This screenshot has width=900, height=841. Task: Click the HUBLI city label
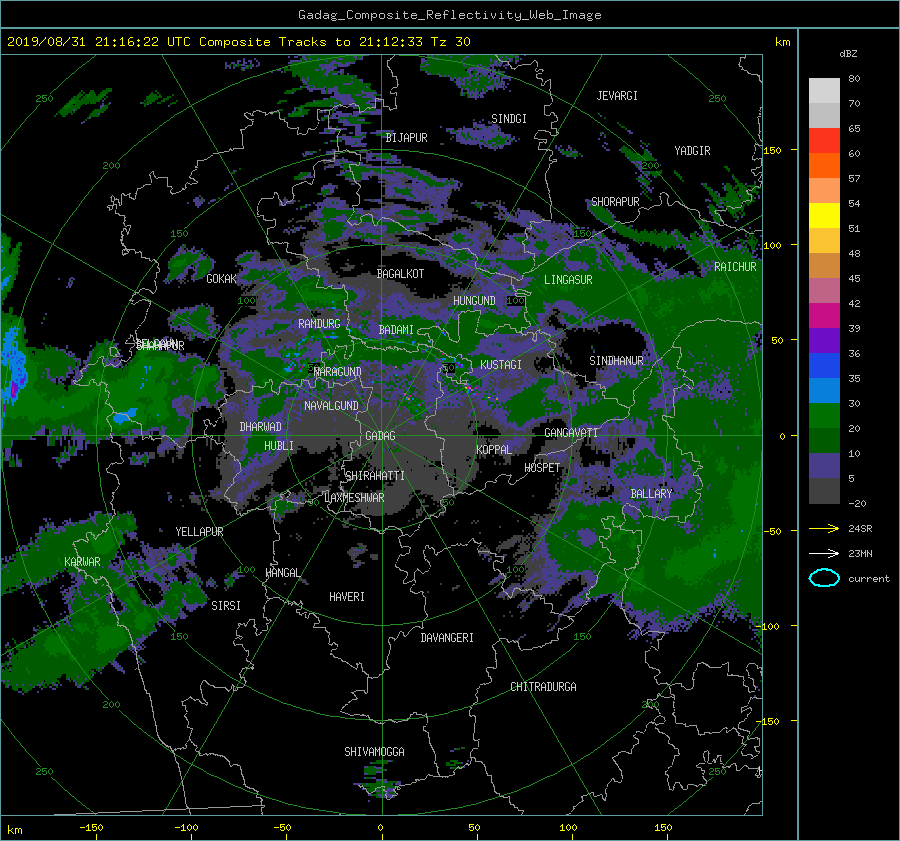[278, 446]
